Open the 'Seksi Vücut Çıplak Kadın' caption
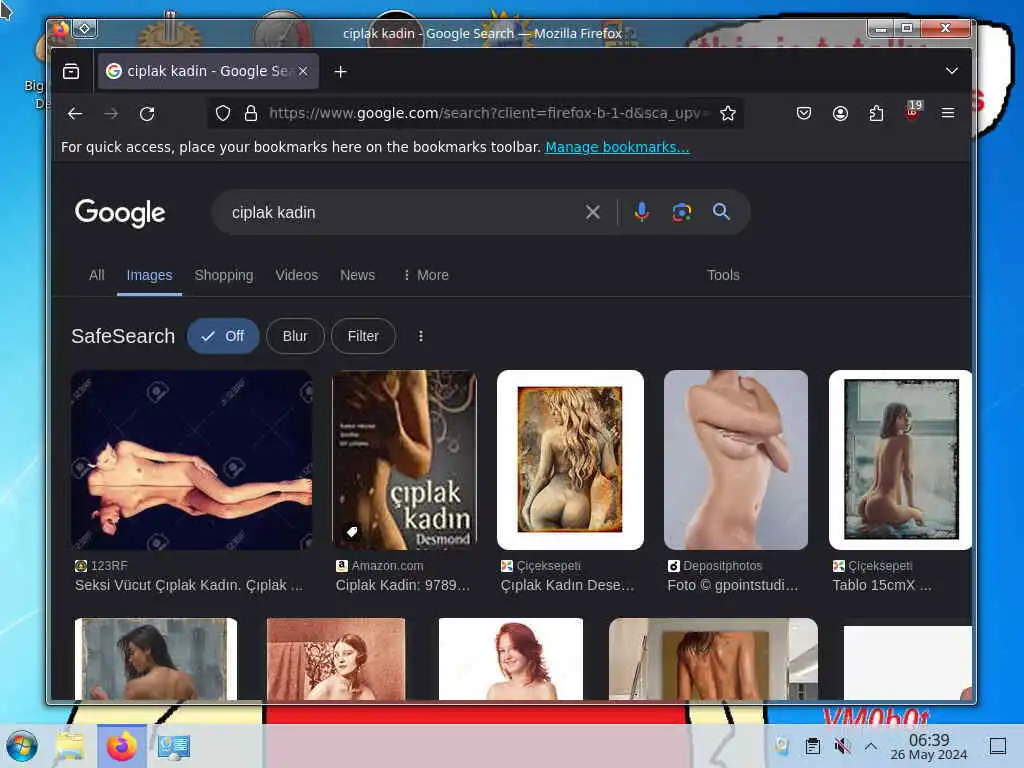This screenshot has height=768, width=1024. click(189, 585)
